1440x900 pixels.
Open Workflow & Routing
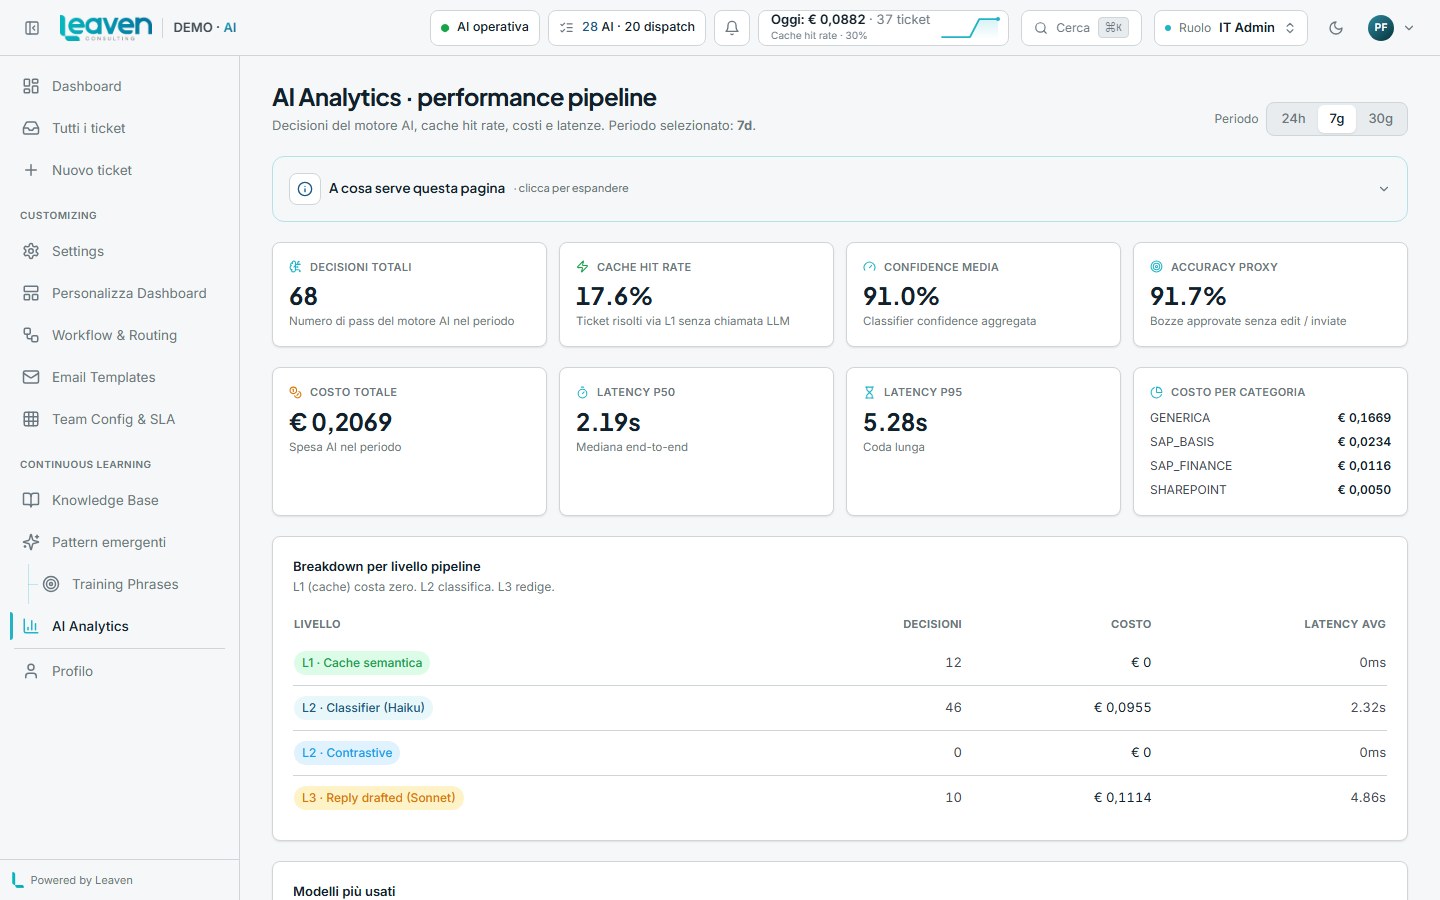tap(120, 335)
